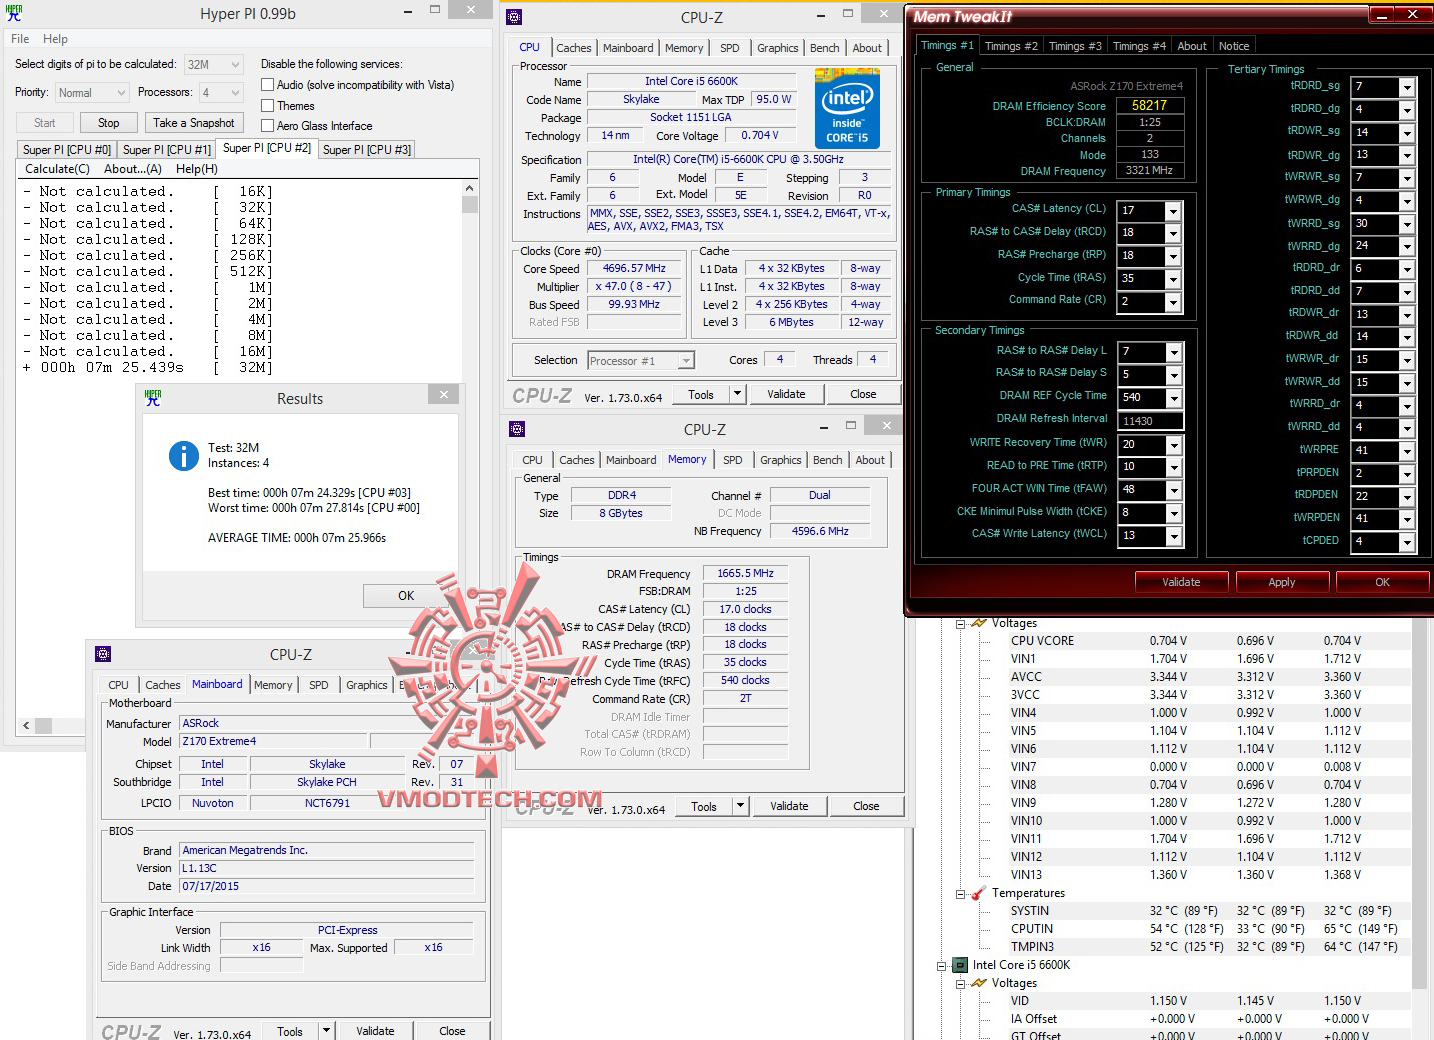Viewport: 1434px width, 1040px height.
Task: Click the Tools button in the CPU-Z Mainboard window
Action: [290, 1031]
